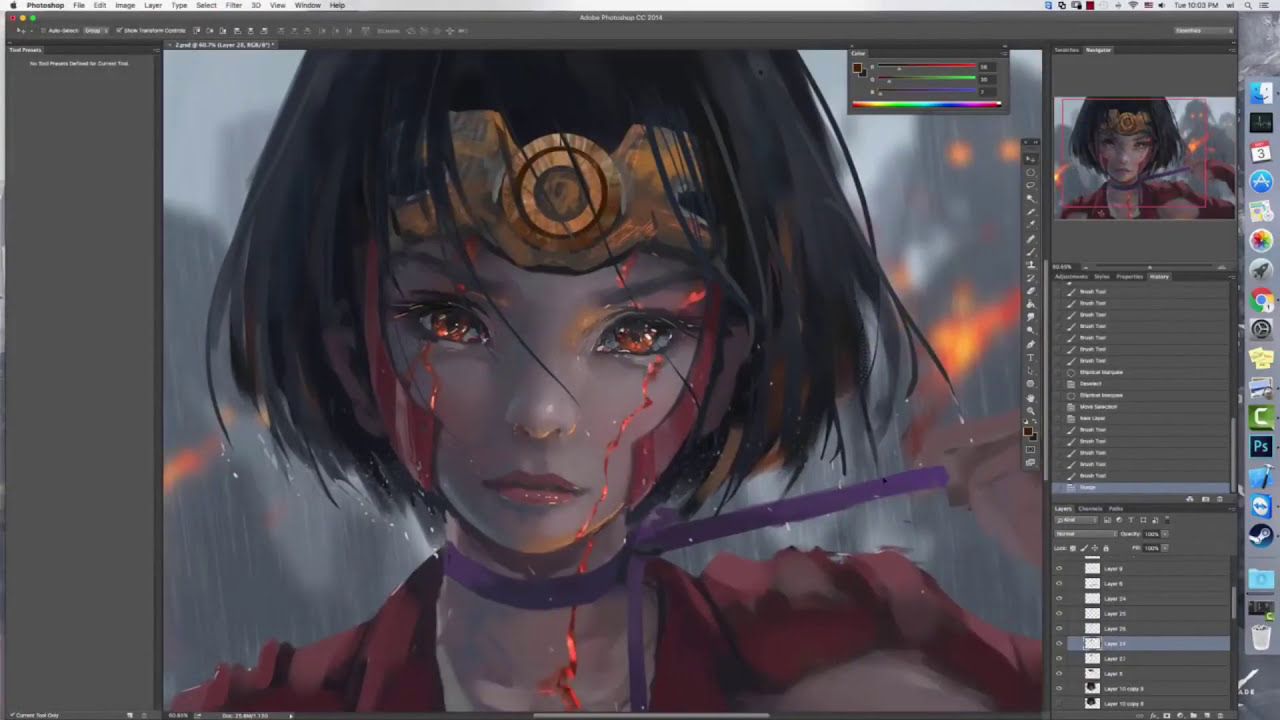Viewport: 1280px width, 720px height.
Task: Open the Fill slider arrow
Action: pyautogui.click(x=1165, y=548)
